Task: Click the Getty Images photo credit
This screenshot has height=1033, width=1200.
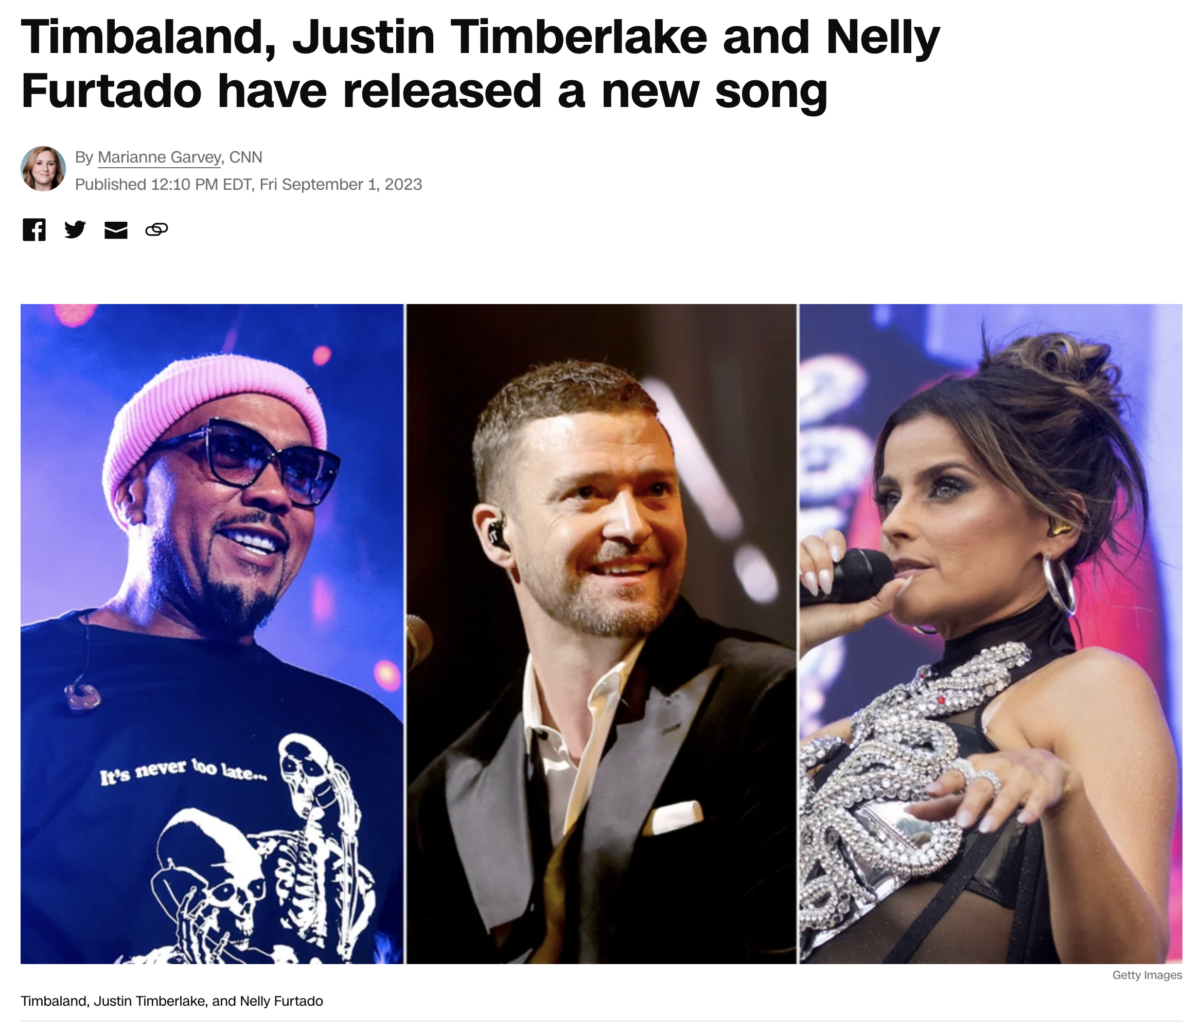Action: pos(1147,975)
